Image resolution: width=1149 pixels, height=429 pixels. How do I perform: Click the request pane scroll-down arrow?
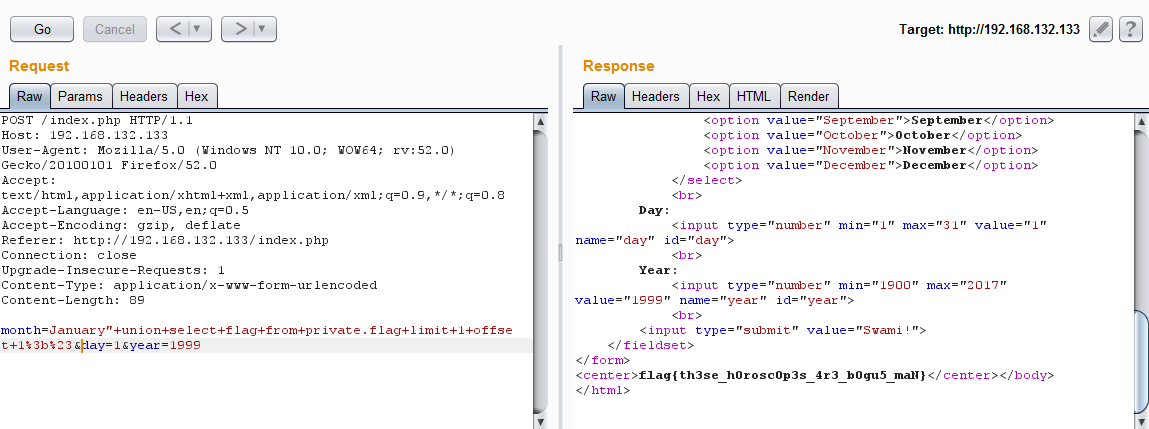tap(541, 422)
